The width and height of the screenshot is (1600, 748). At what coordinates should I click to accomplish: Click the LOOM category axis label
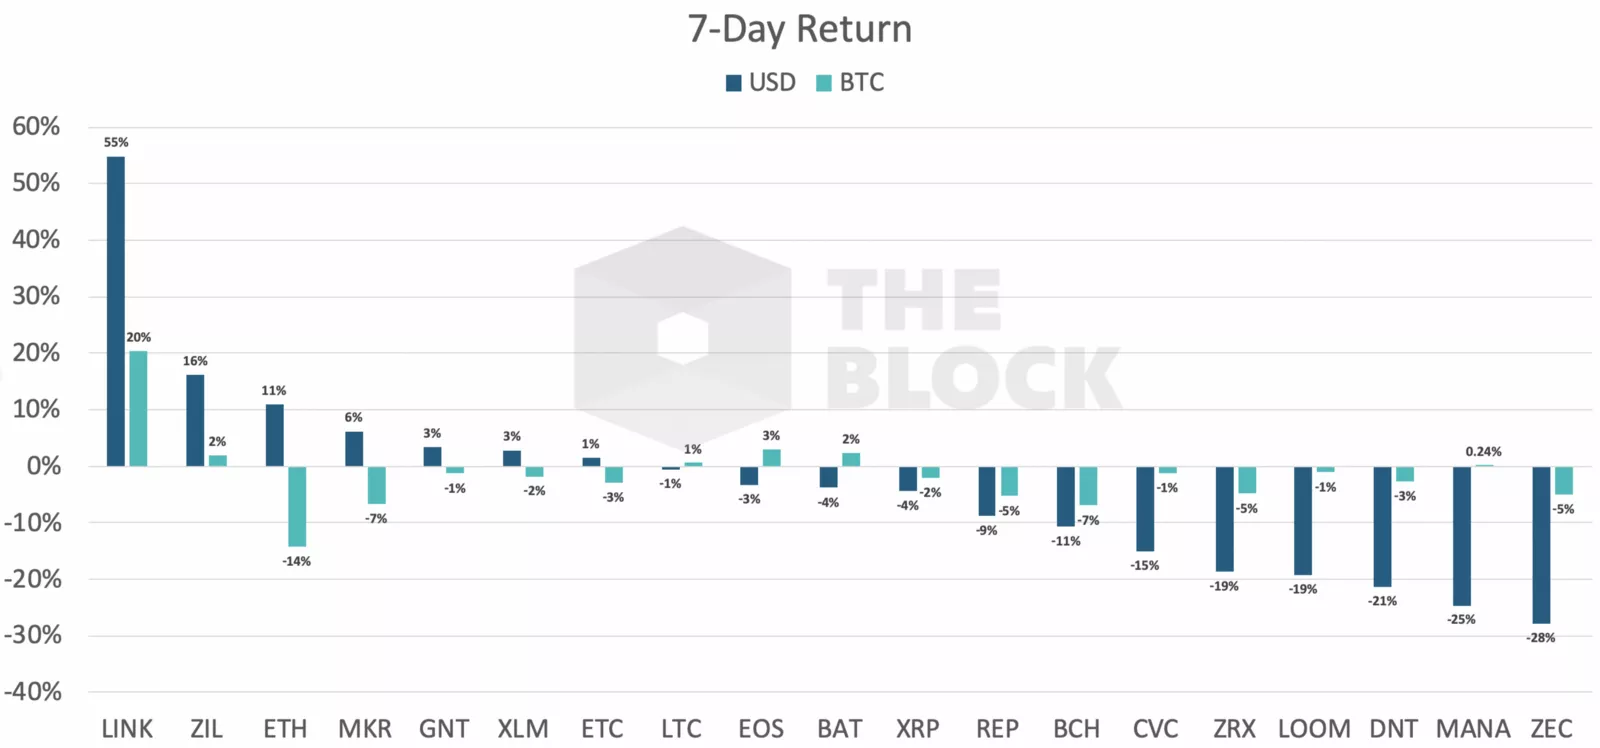[x=1314, y=729]
